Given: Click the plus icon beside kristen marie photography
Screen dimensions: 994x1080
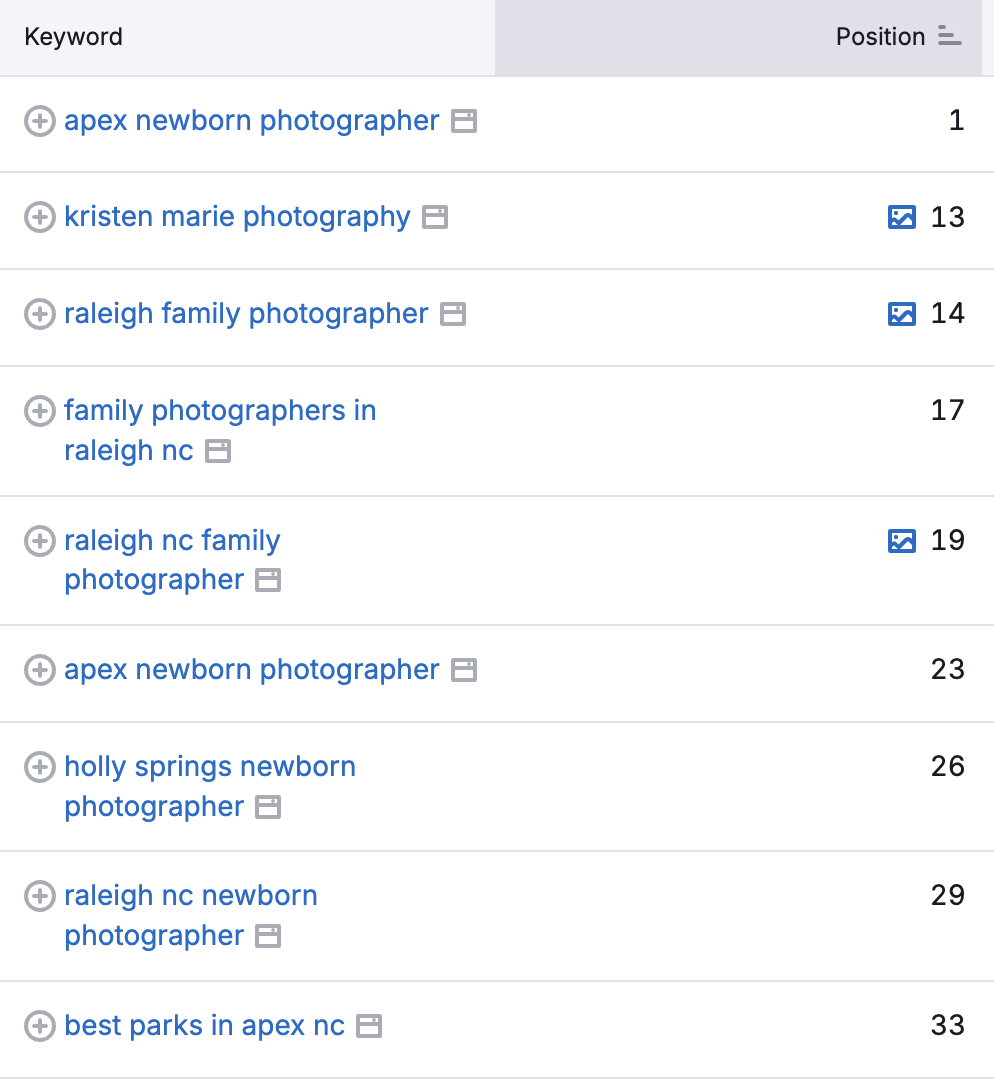Looking at the screenshot, I should click(40, 217).
